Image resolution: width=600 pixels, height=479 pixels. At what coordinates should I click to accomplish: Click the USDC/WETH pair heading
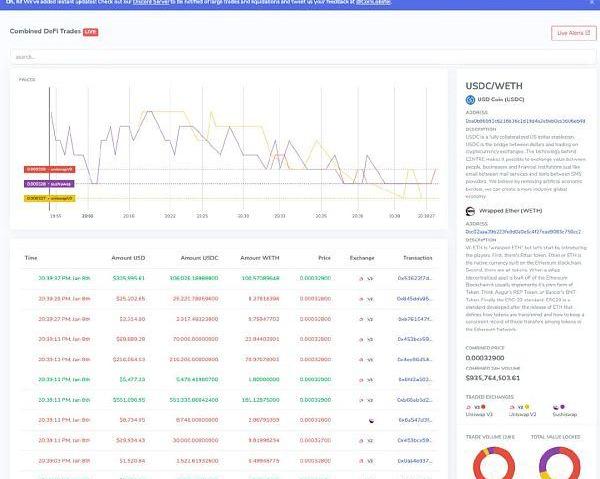[x=494, y=86]
